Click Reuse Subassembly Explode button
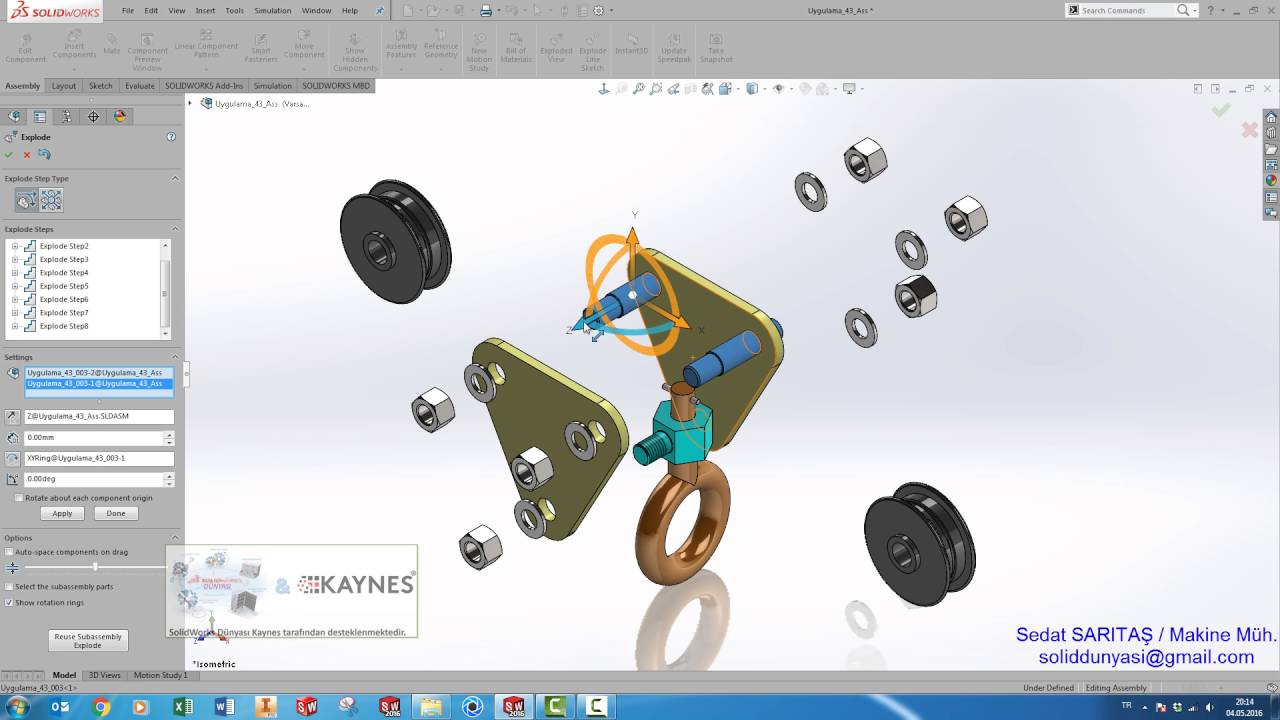Image resolution: width=1280 pixels, height=720 pixels. point(88,641)
